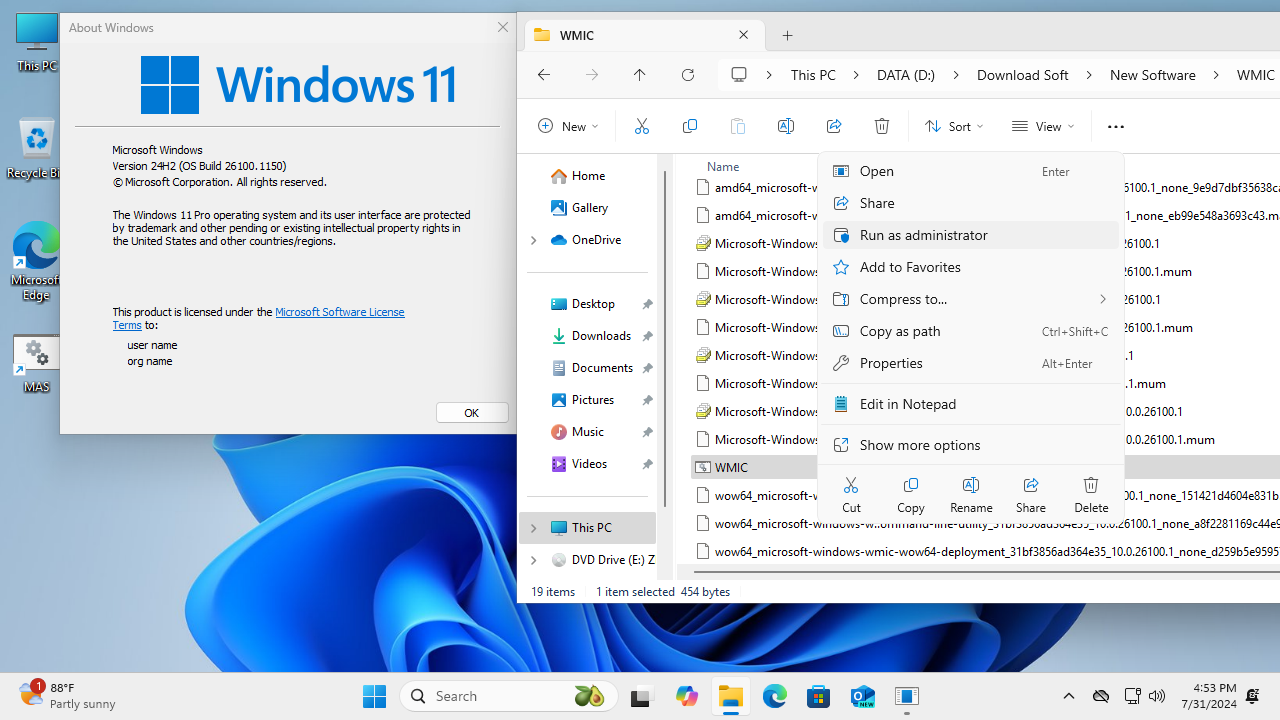1280x720 pixels.
Task: Open the Start menu
Action: pos(375,696)
